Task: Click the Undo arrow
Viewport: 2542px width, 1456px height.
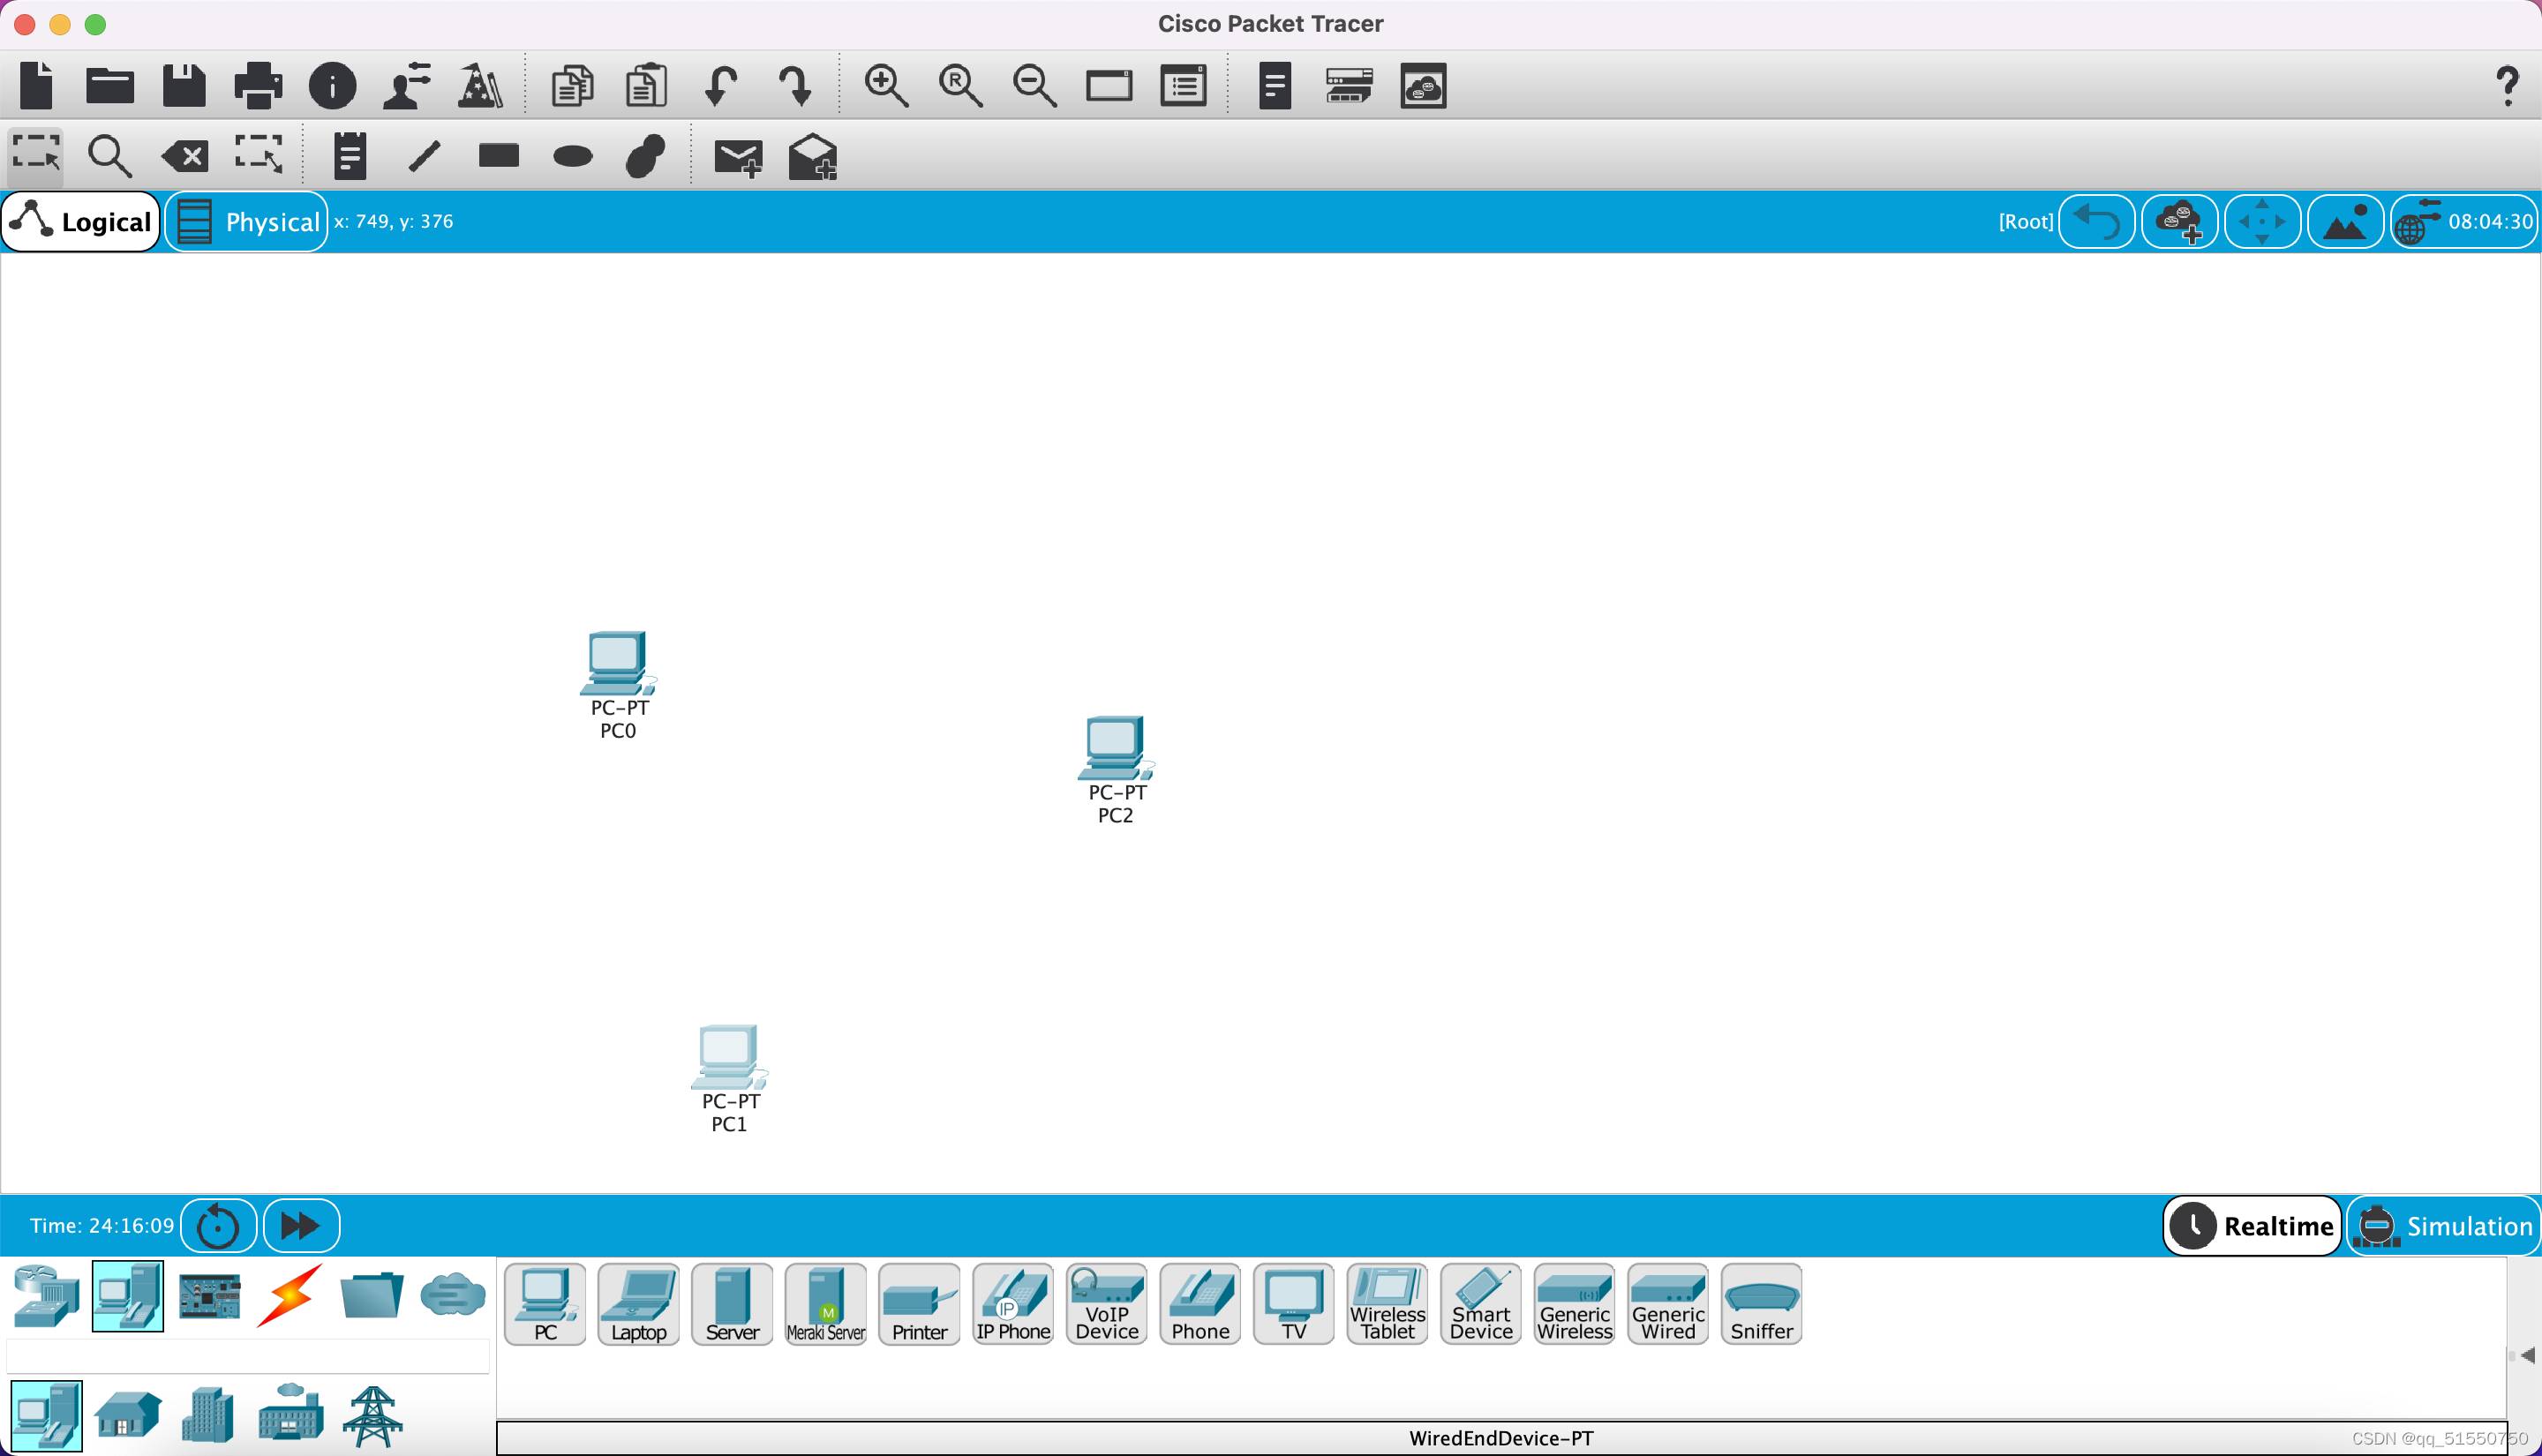Action: 720,85
